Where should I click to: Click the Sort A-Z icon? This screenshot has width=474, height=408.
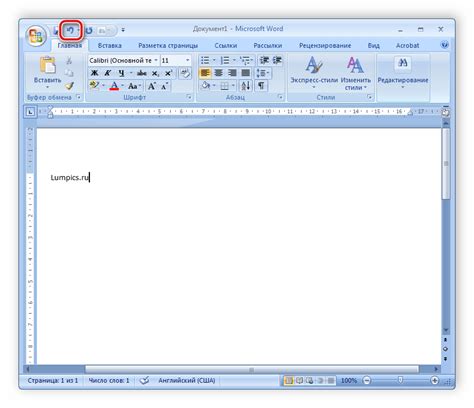point(245,86)
